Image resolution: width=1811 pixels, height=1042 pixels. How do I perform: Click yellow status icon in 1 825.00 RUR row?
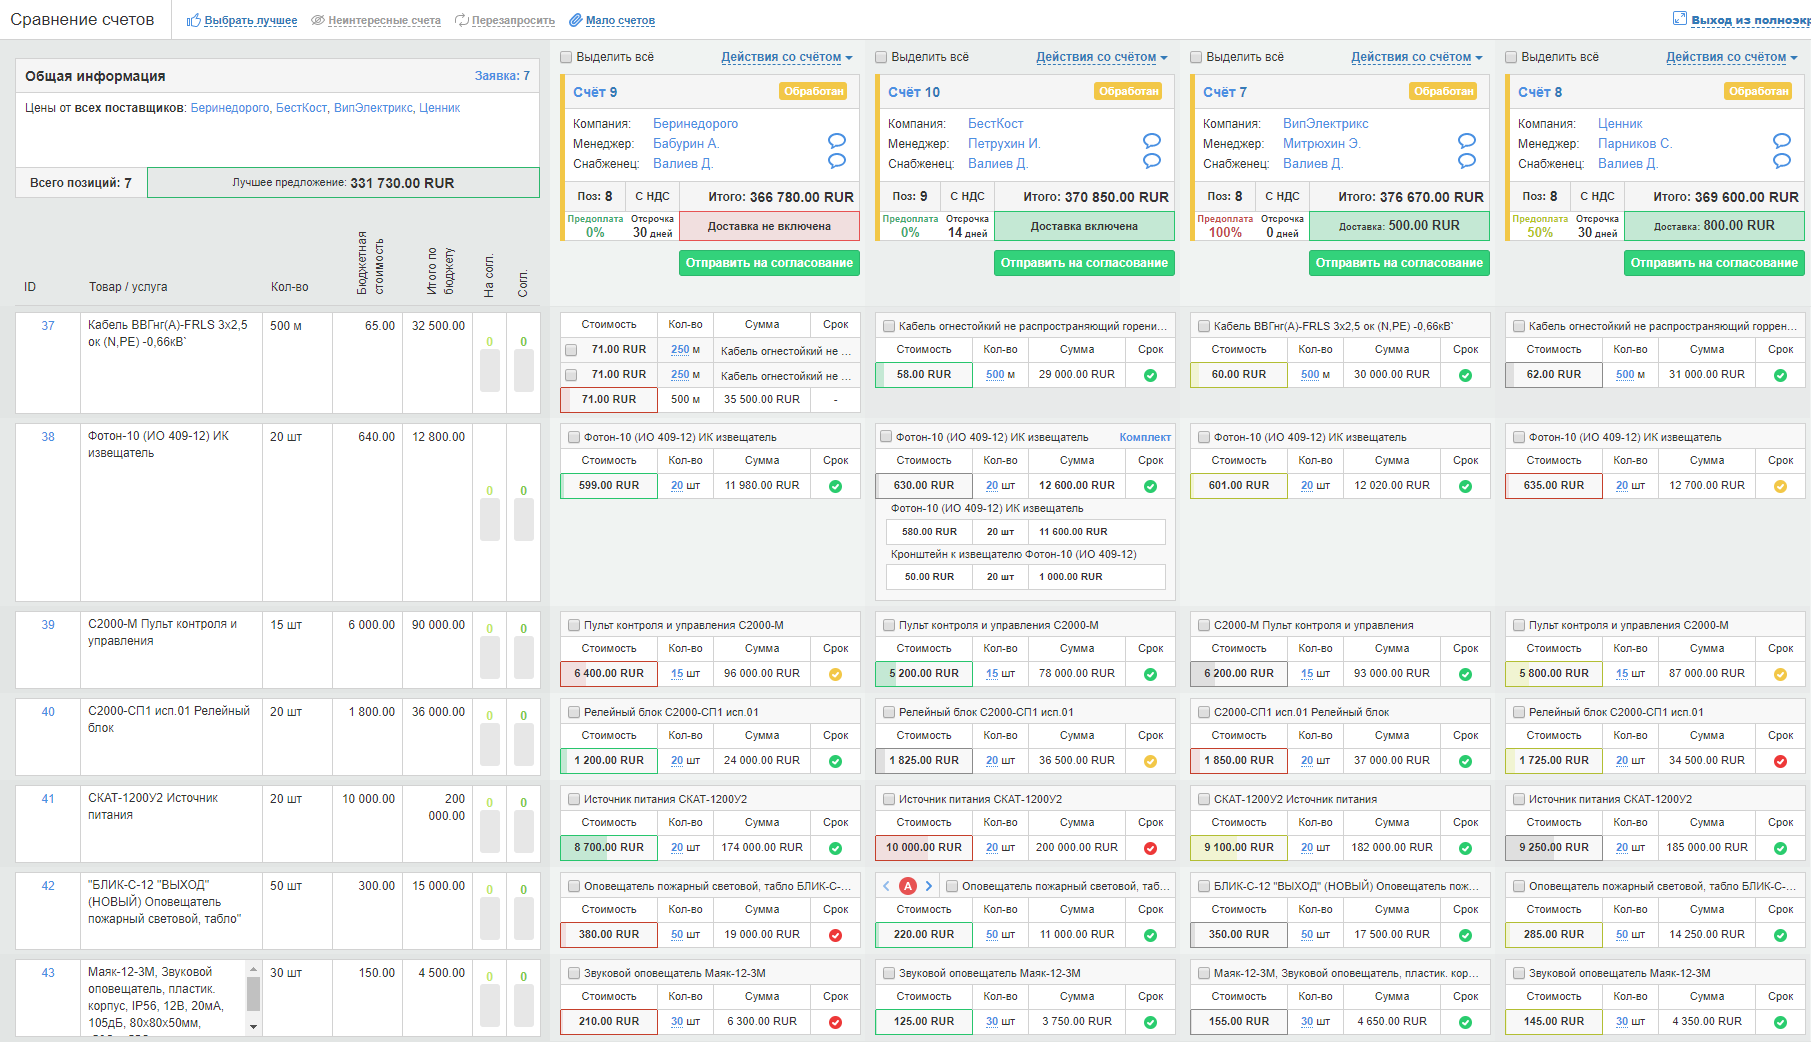[x=1150, y=761]
